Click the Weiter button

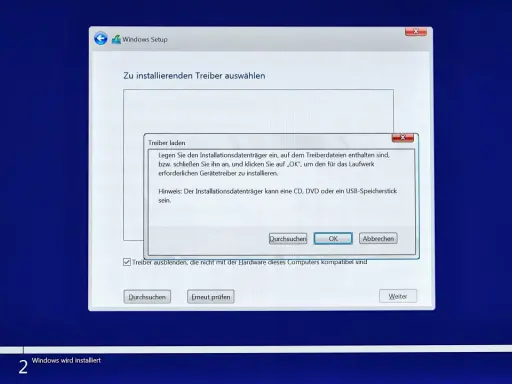[x=398, y=296]
